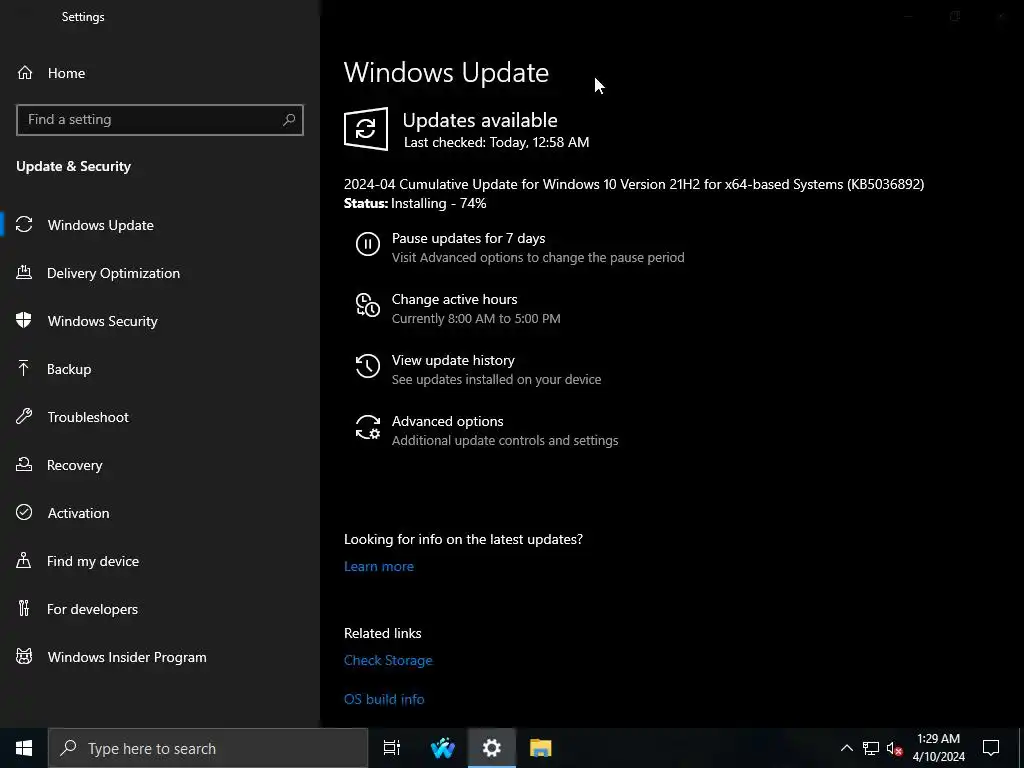1024x768 pixels.
Task: Click the Change active hours label
Action: 455,299
